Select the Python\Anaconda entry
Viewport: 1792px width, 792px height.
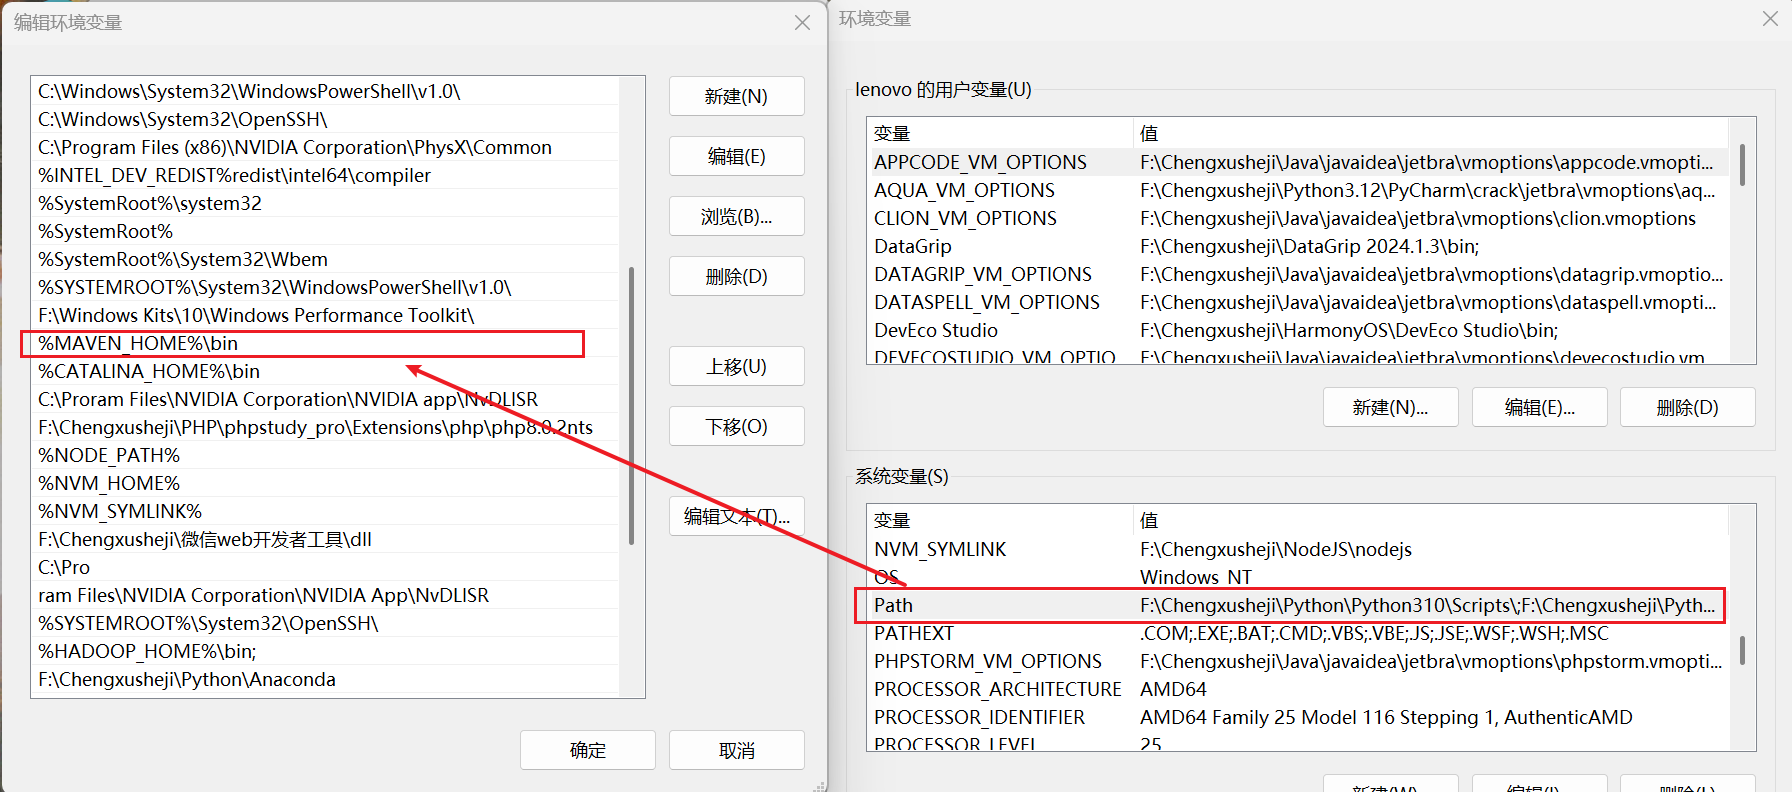point(325,679)
